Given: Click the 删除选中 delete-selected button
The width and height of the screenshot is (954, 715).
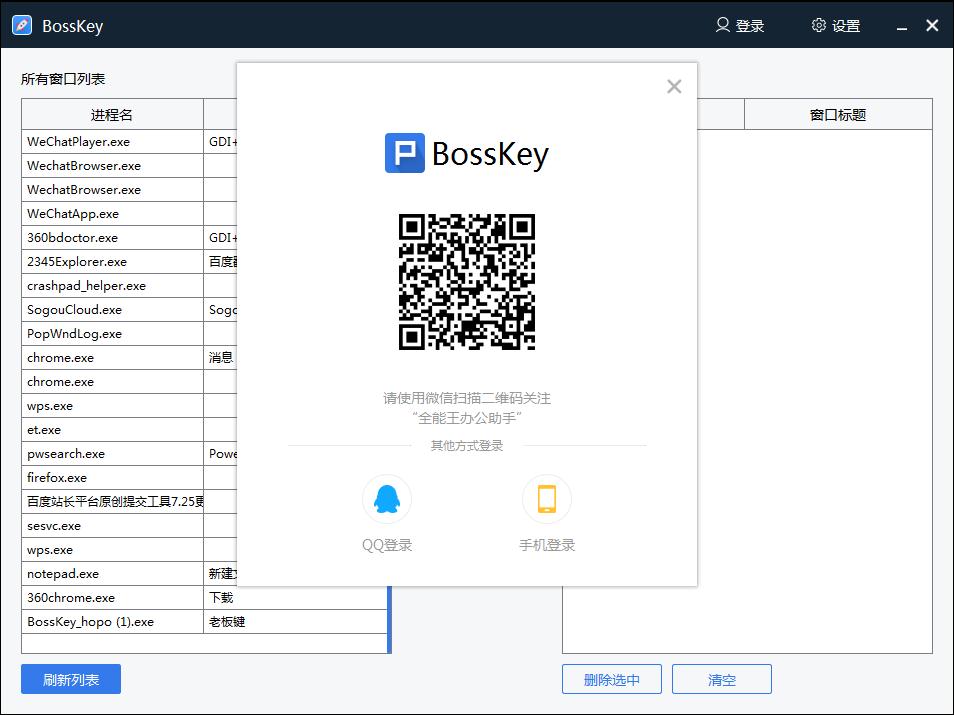Looking at the screenshot, I should tap(611, 678).
